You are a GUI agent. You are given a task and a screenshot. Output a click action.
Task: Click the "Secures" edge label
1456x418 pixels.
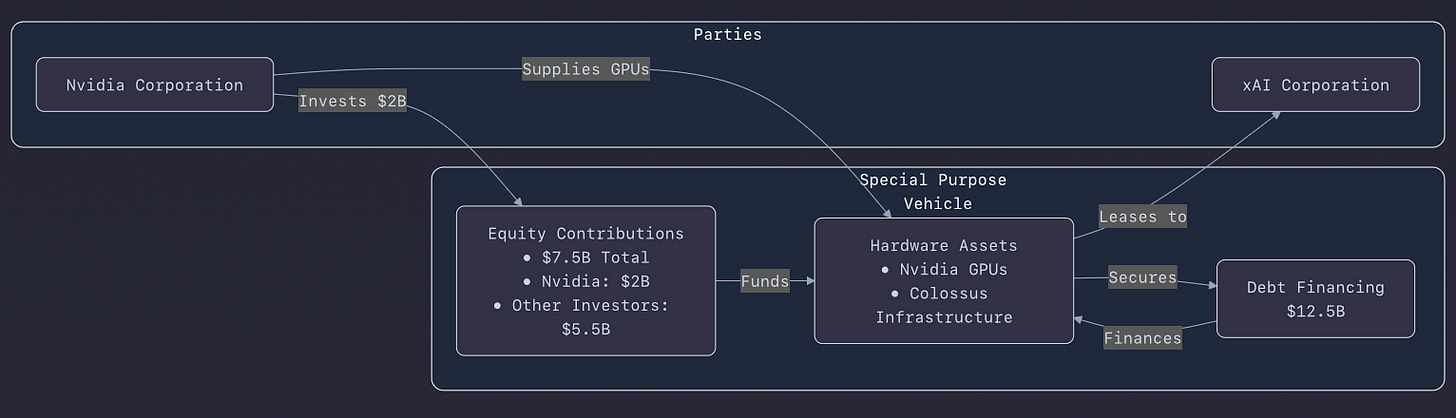point(1143,277)
